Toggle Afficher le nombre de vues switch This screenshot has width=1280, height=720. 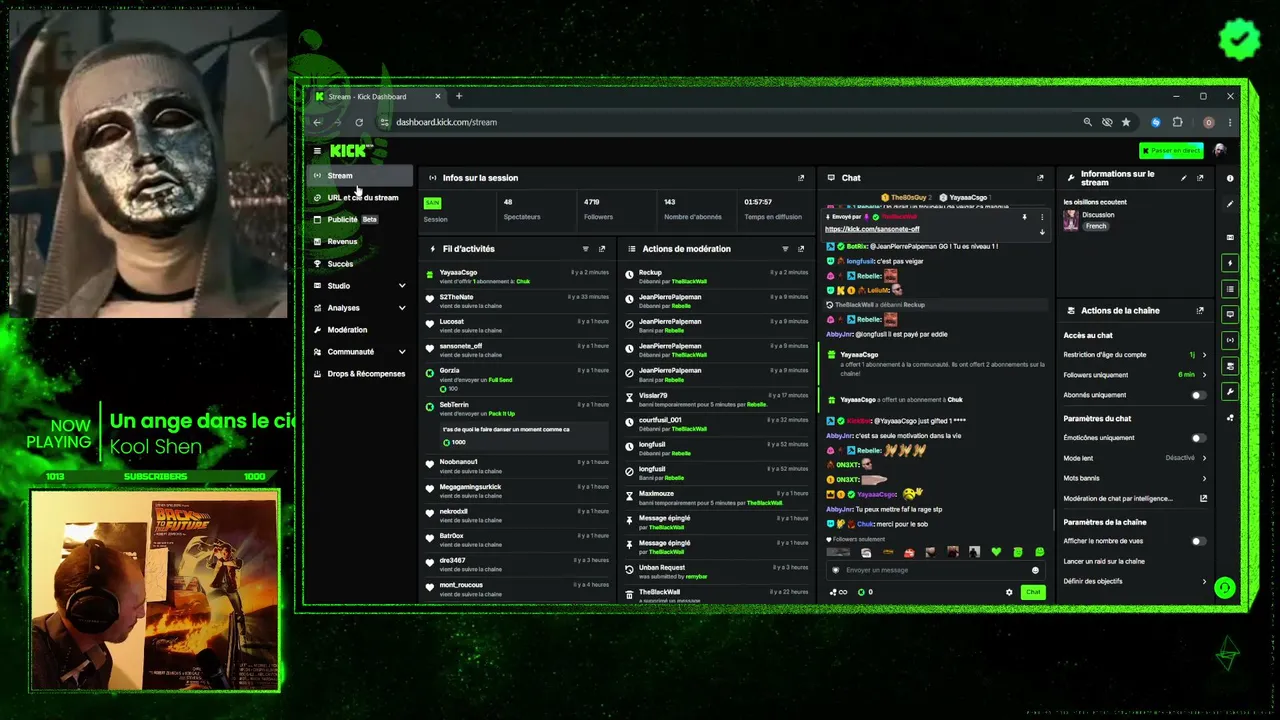(1198, 541)
